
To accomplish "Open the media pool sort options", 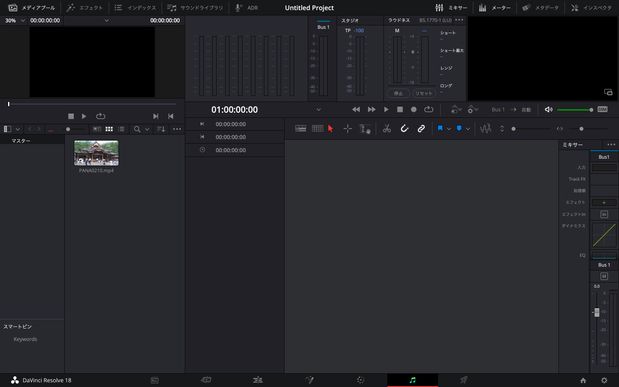I will [x=161, y=129].
